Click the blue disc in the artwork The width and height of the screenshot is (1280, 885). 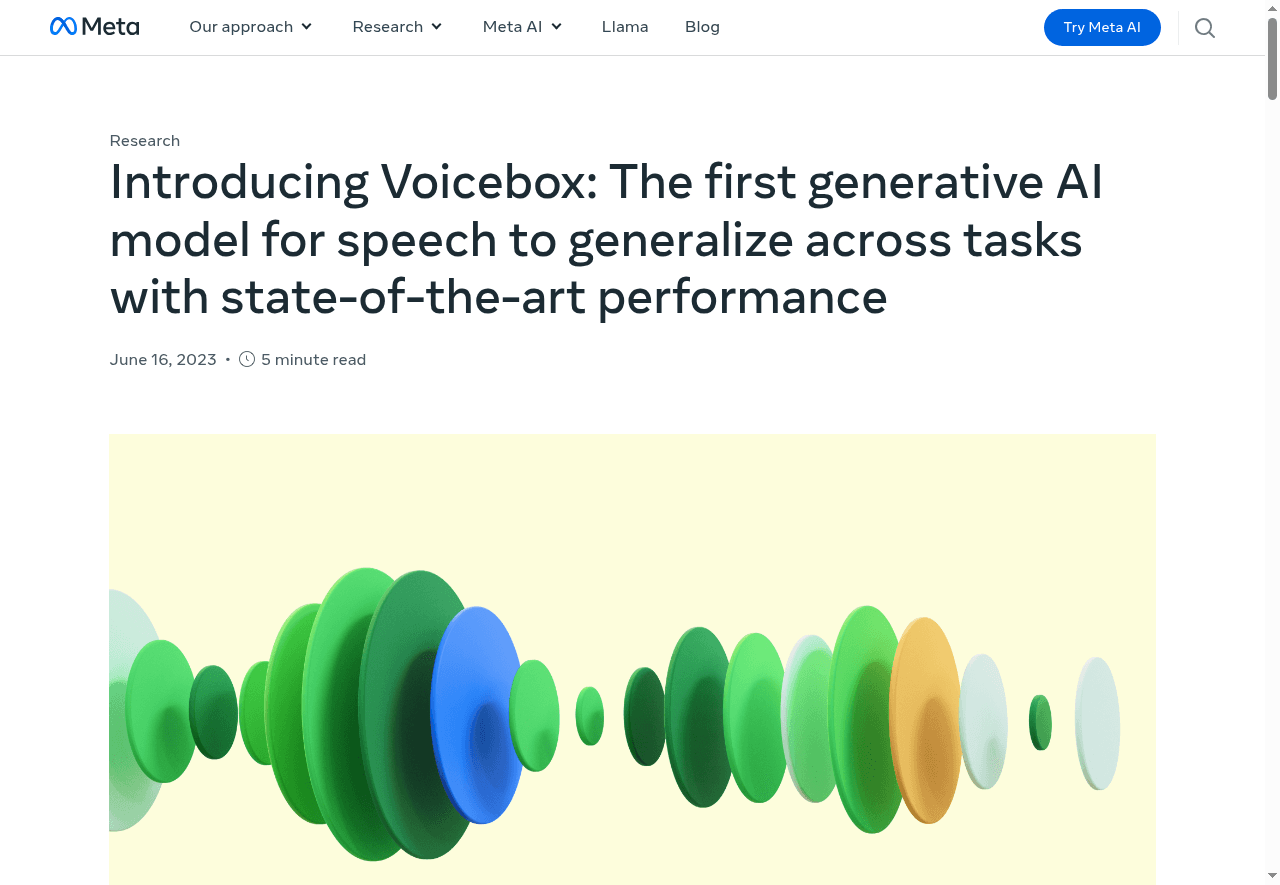[480, 715]
